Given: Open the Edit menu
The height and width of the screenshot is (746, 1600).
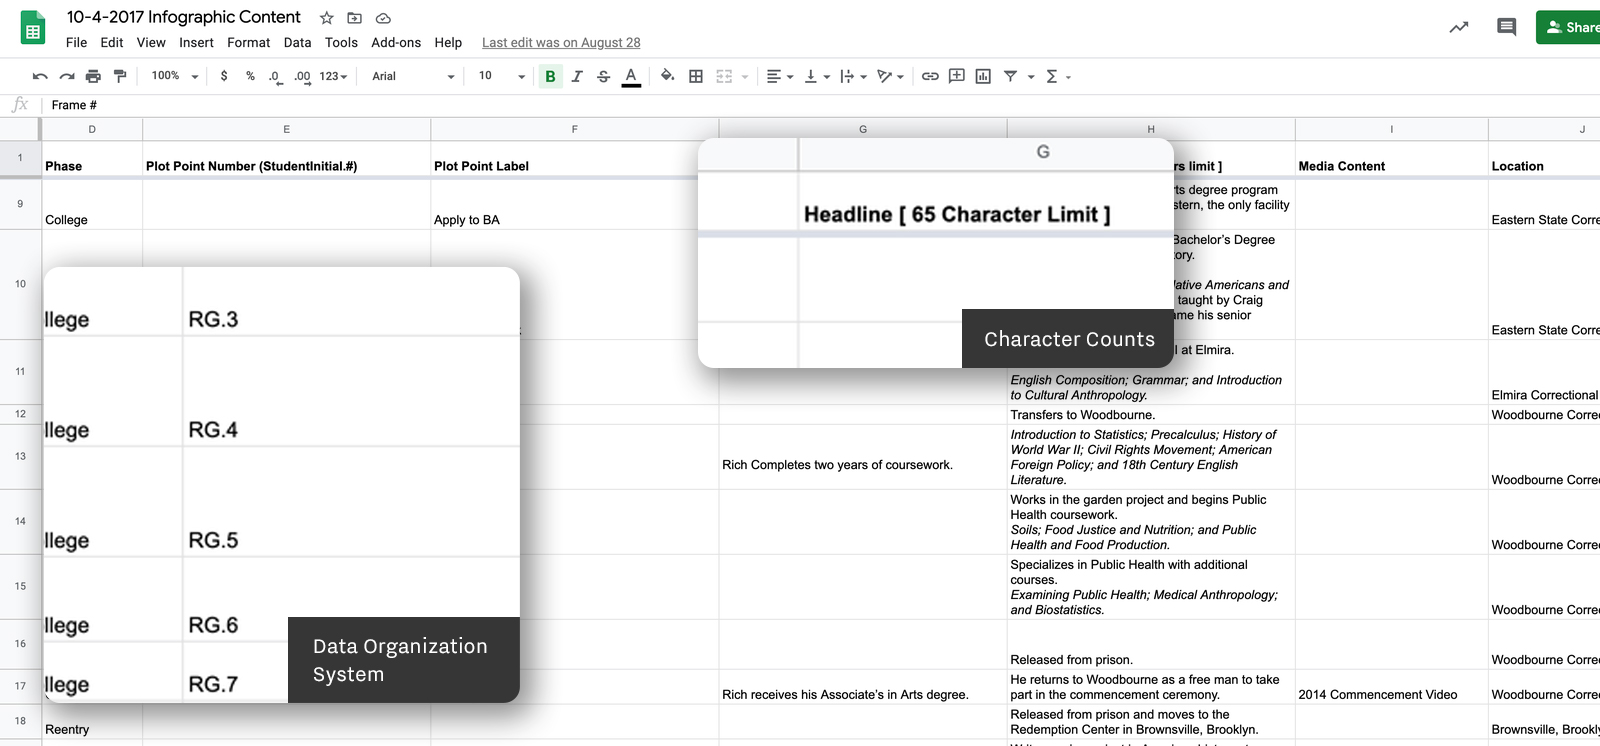Looking at the screenshot, I should 112,42.
